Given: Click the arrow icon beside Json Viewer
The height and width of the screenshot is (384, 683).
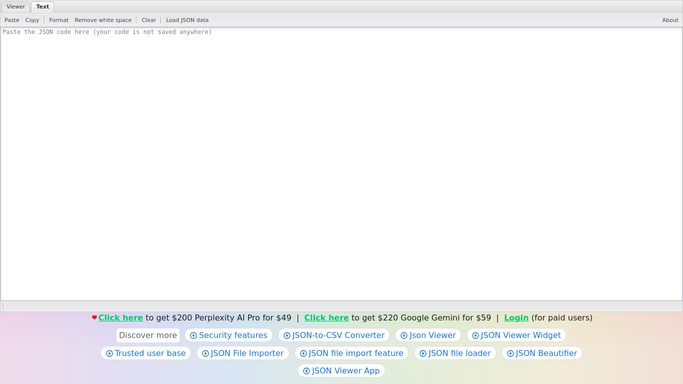Looking at the screenshot, I should pyautogui.click(x=404, y=336).
